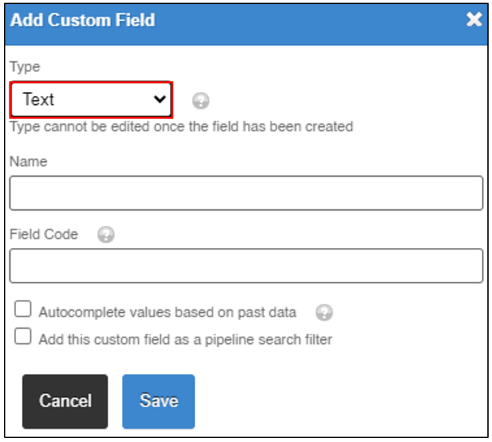Click the Name field label
Image resolution: width=492 pixels, height=442 pixels.
coord(28,162)
